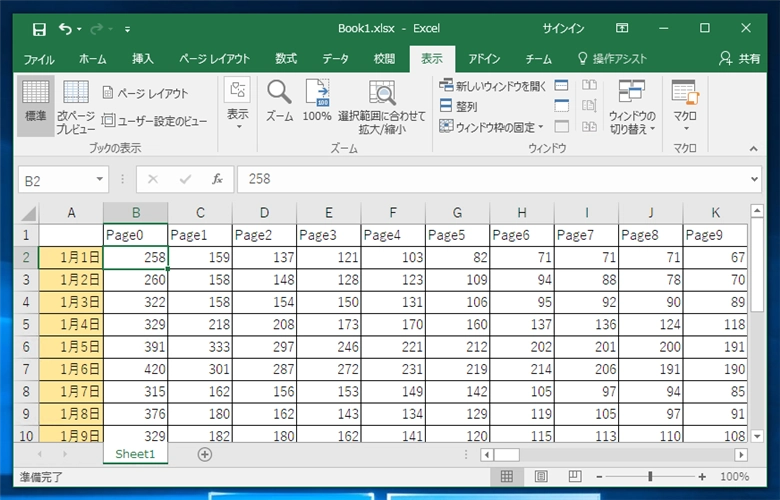780x500 pixels.
Task: Open the 校閲 tab
Action: pyautogui.click(x=384, y=59)
